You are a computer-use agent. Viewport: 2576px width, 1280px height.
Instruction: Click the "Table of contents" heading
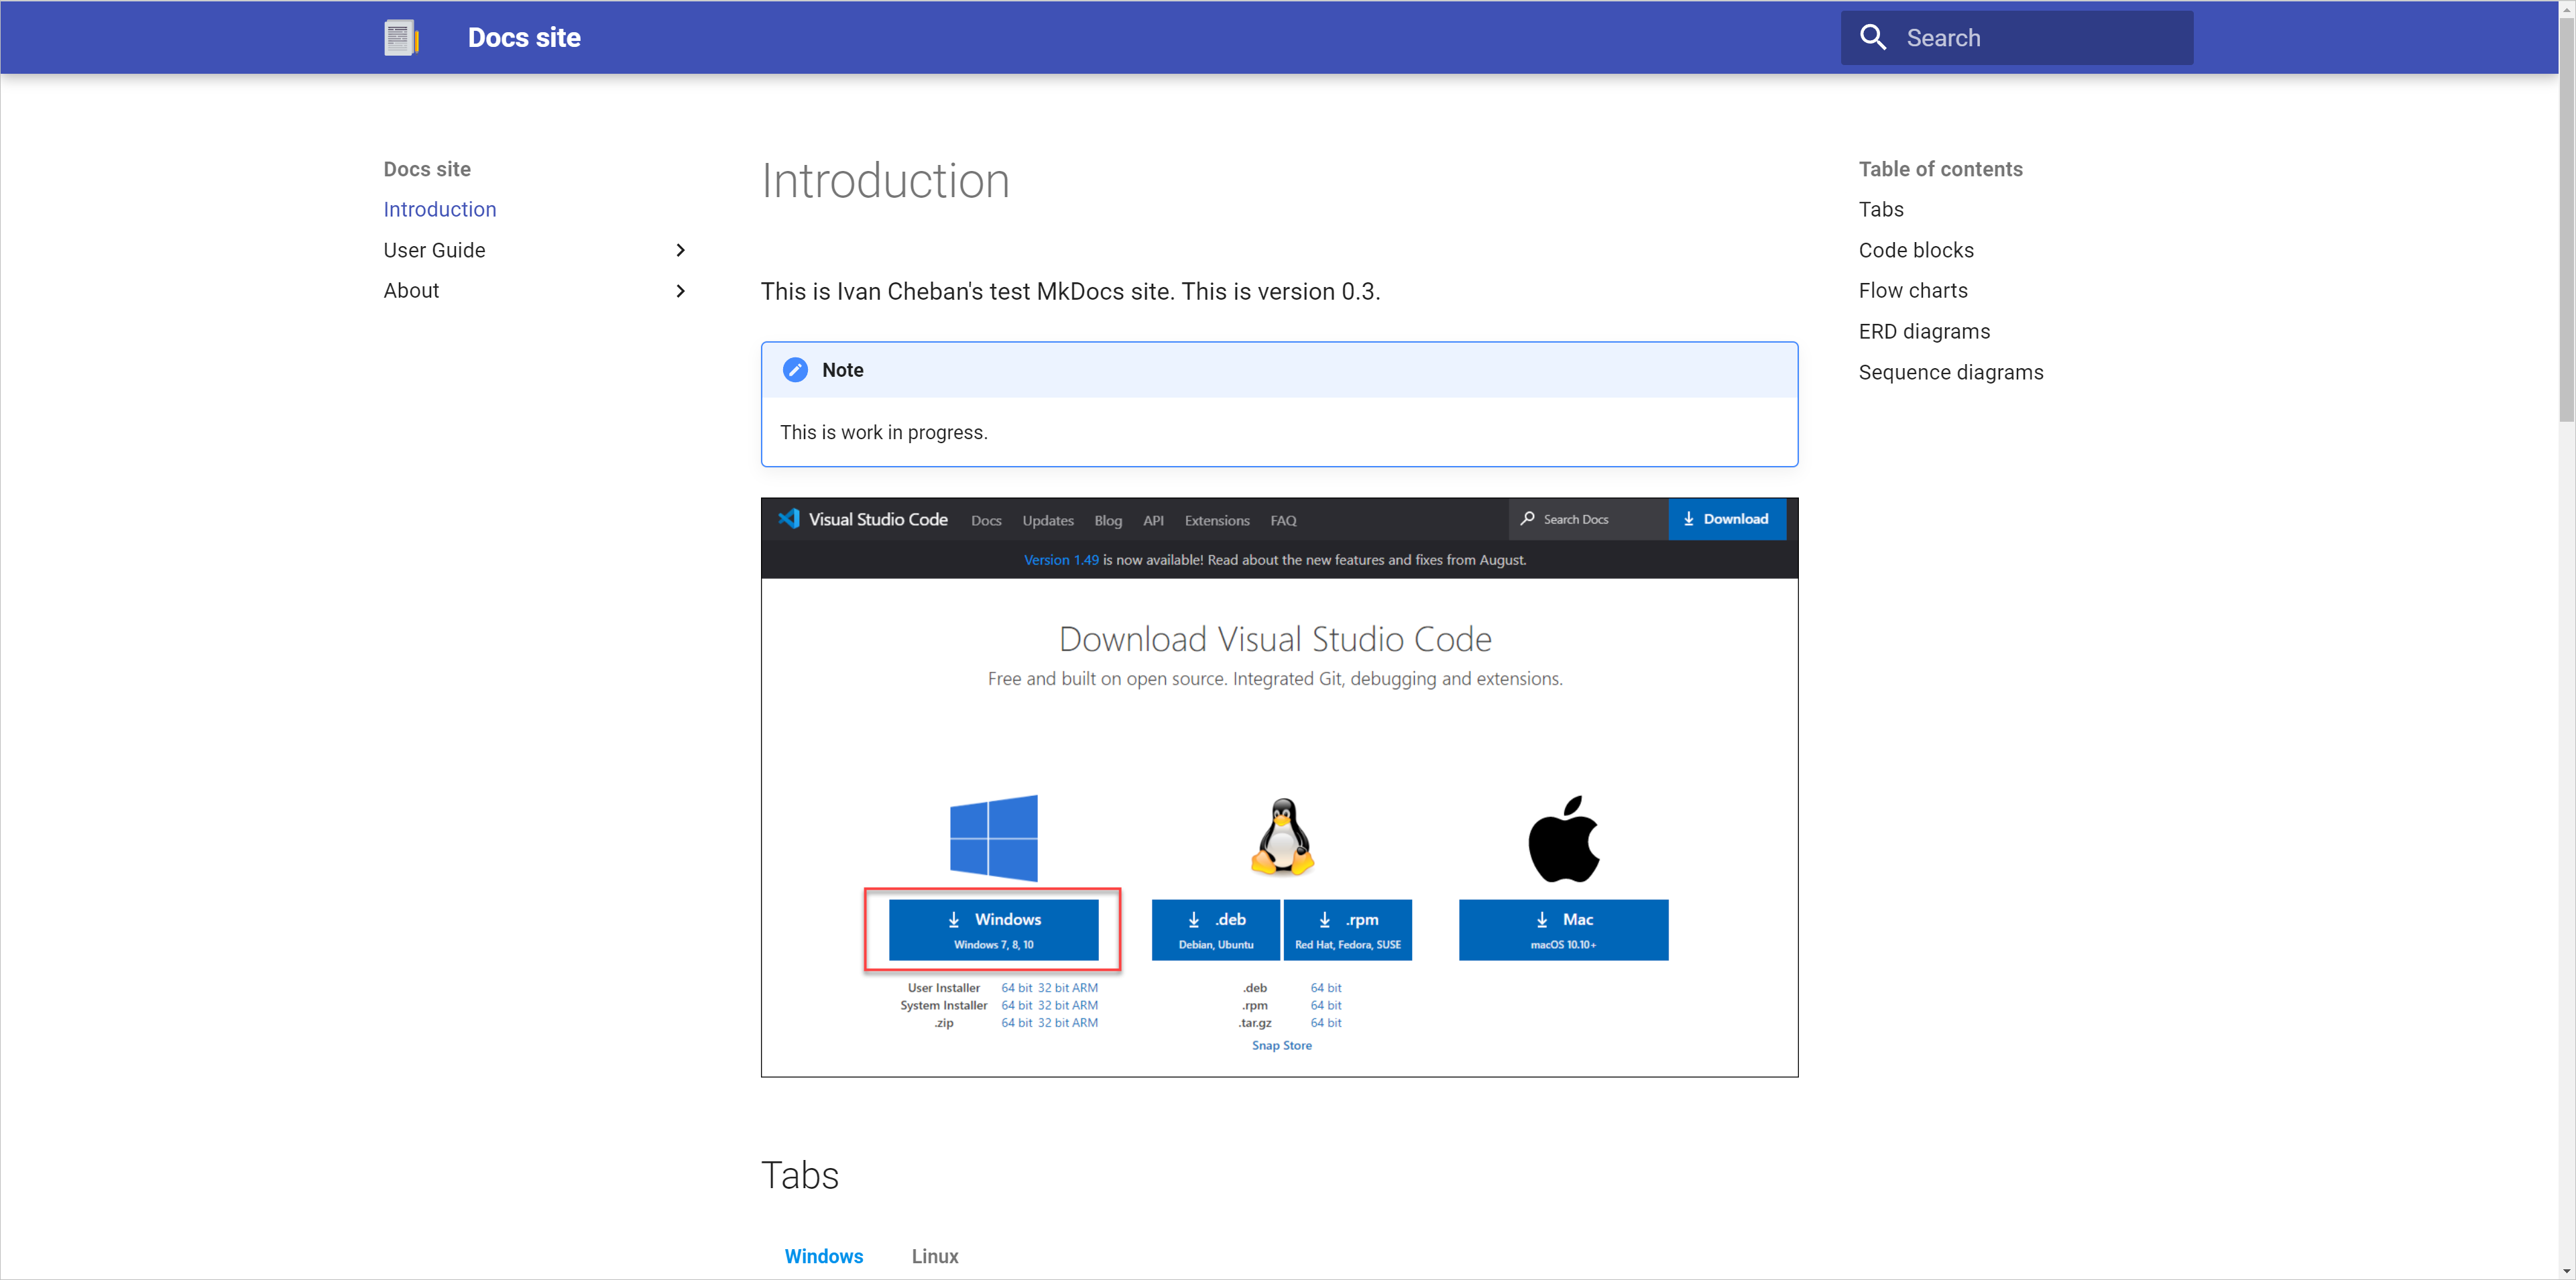point(1940,169)
